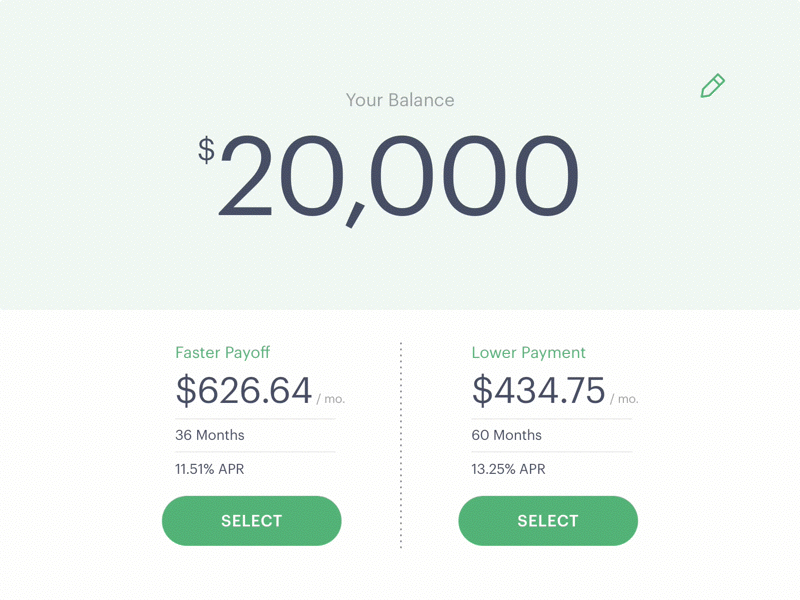Click the "Your Balance" label
The width and height of the screenshot is (800, 600).
pos(400,100)
